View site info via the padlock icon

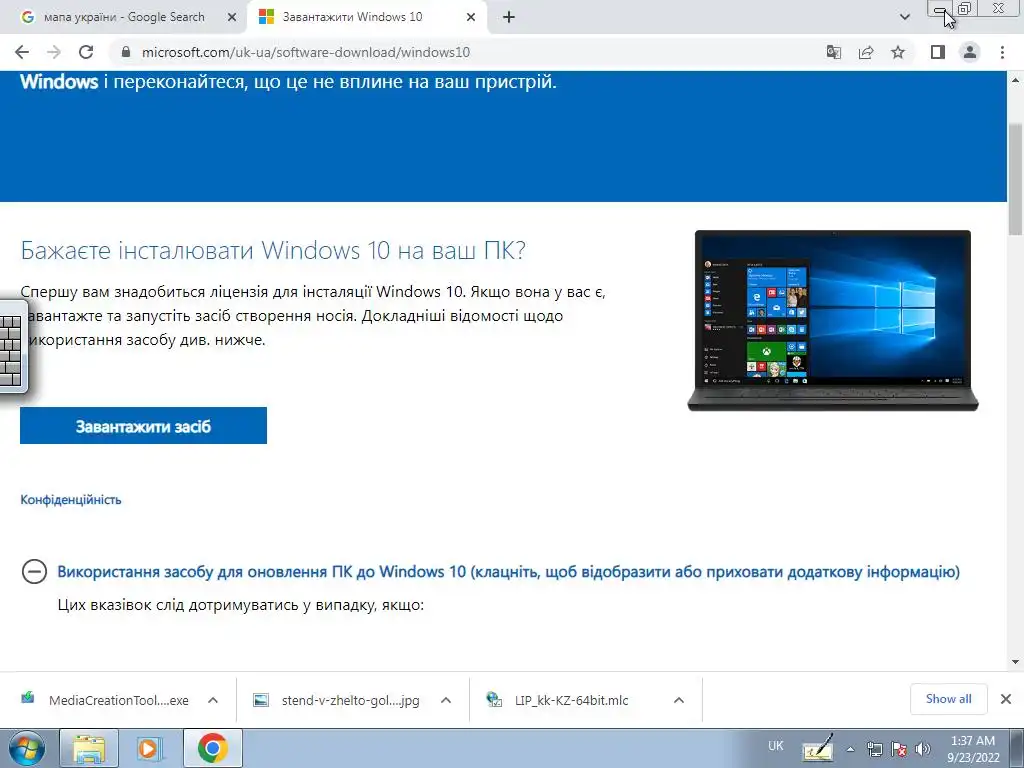127,52
